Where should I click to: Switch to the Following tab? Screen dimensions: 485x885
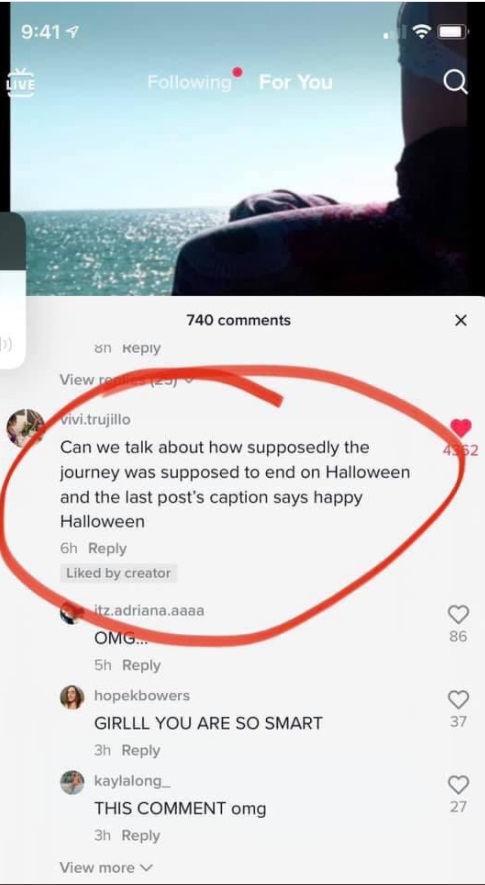coord(189,82)
